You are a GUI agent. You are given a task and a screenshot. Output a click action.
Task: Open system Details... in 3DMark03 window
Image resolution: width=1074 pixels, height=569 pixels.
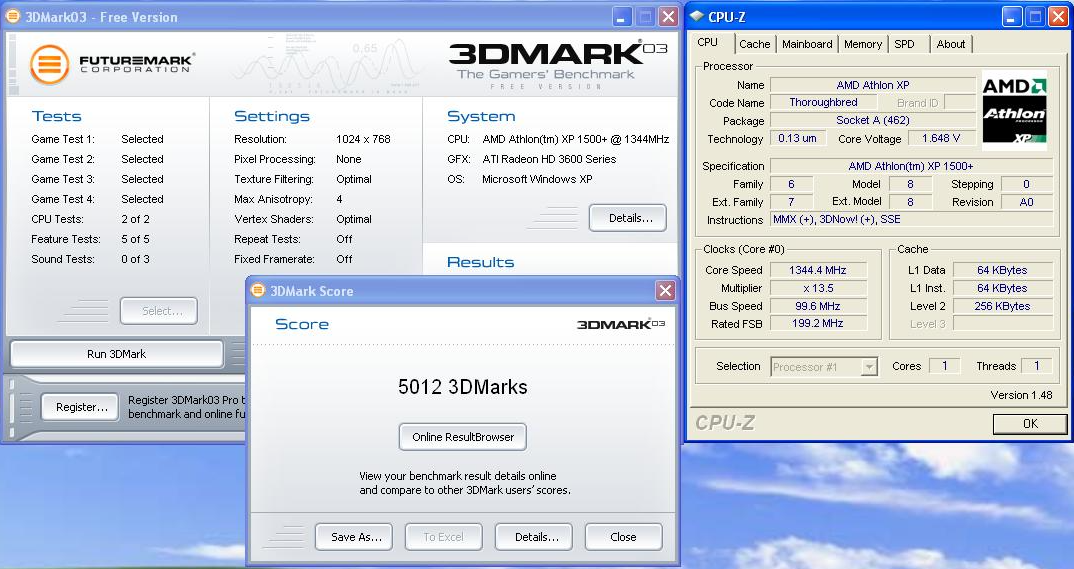[x=627, y=218]
